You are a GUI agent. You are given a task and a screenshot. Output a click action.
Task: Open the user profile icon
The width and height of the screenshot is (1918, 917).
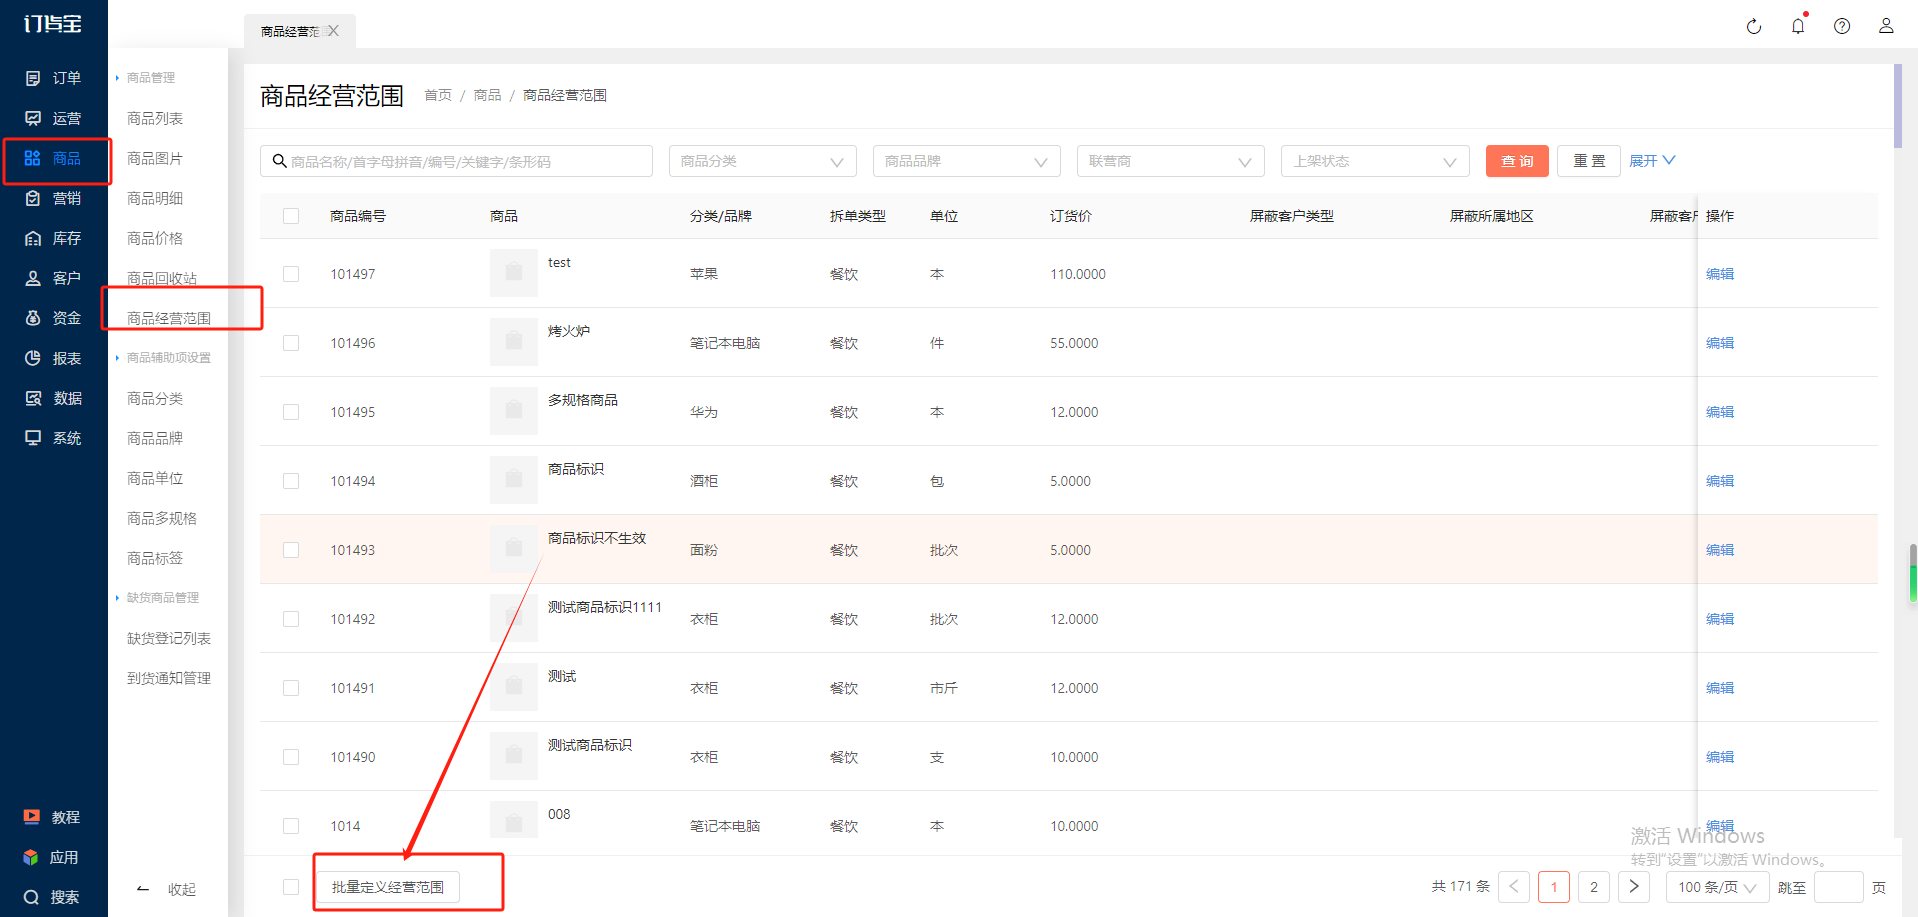coord(1885,27)
